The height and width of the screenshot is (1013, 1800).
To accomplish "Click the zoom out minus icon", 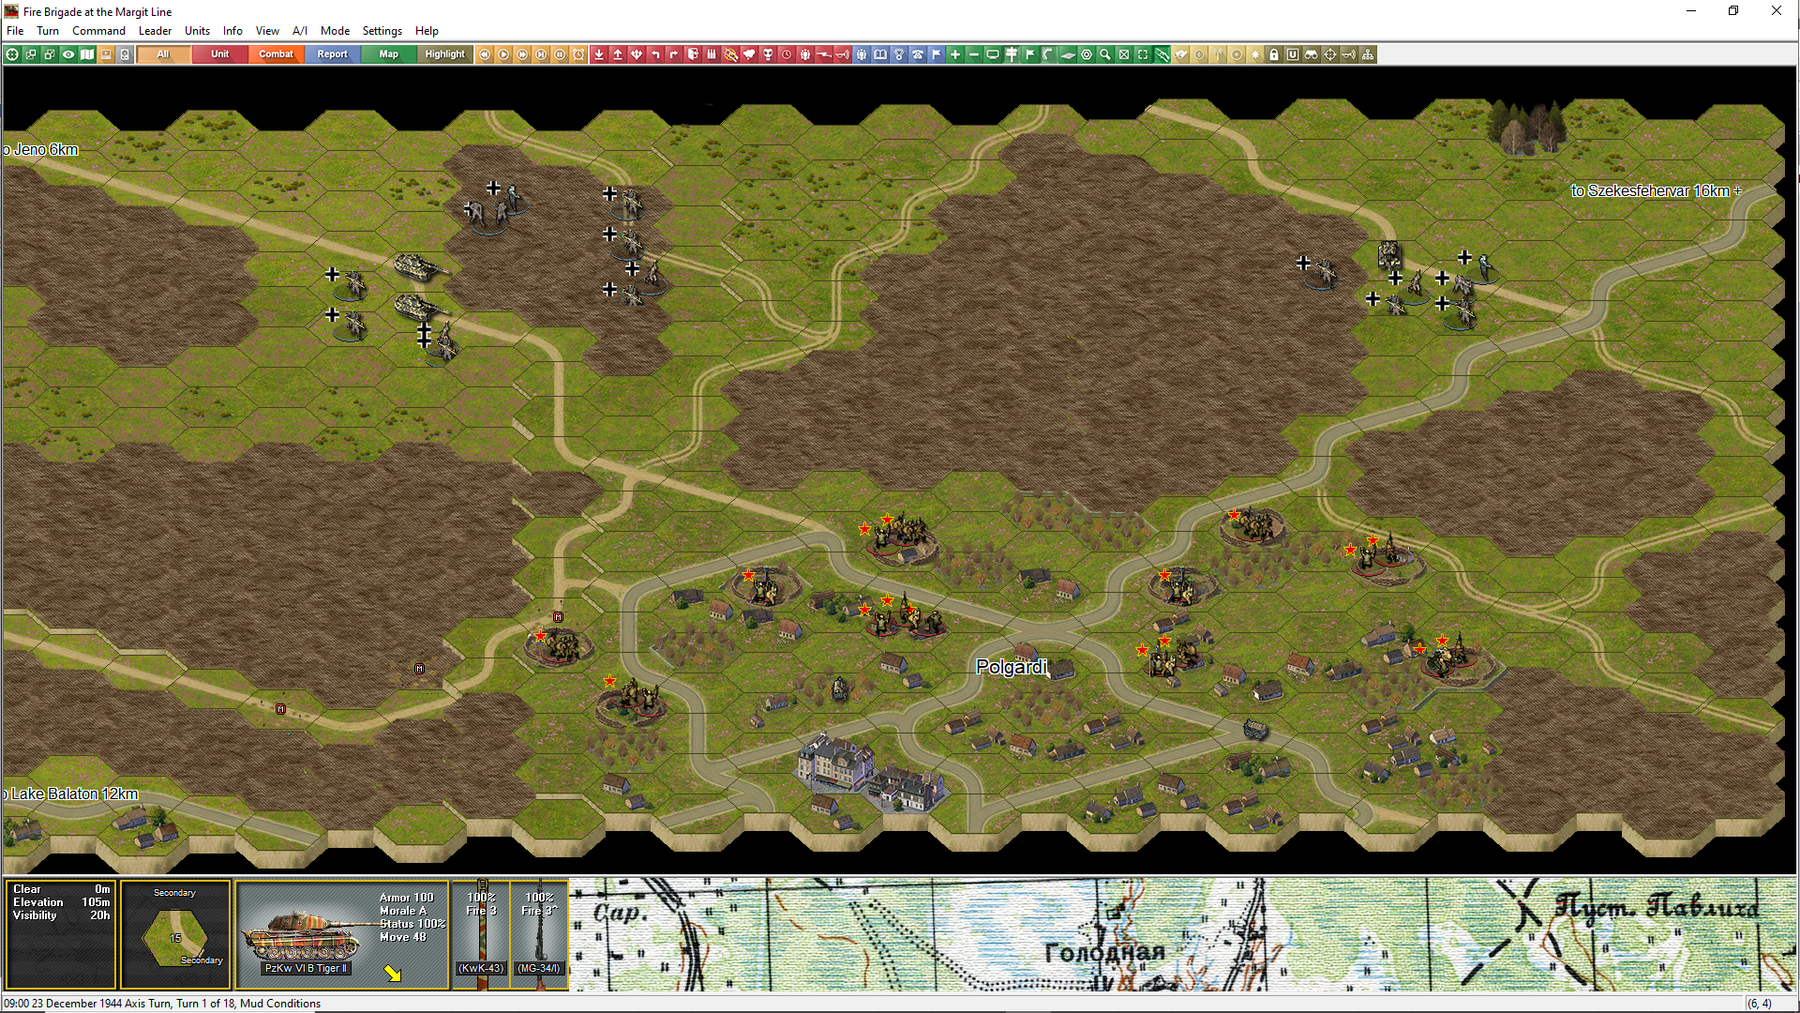I will (x=974, y=54).
